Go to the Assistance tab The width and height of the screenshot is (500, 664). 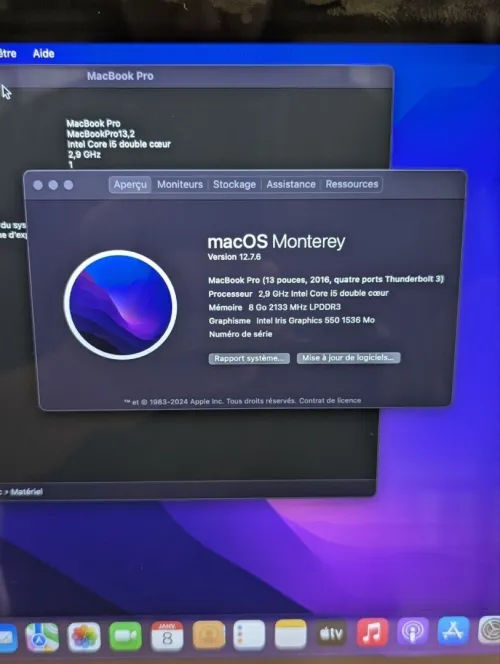pos(291,184)
